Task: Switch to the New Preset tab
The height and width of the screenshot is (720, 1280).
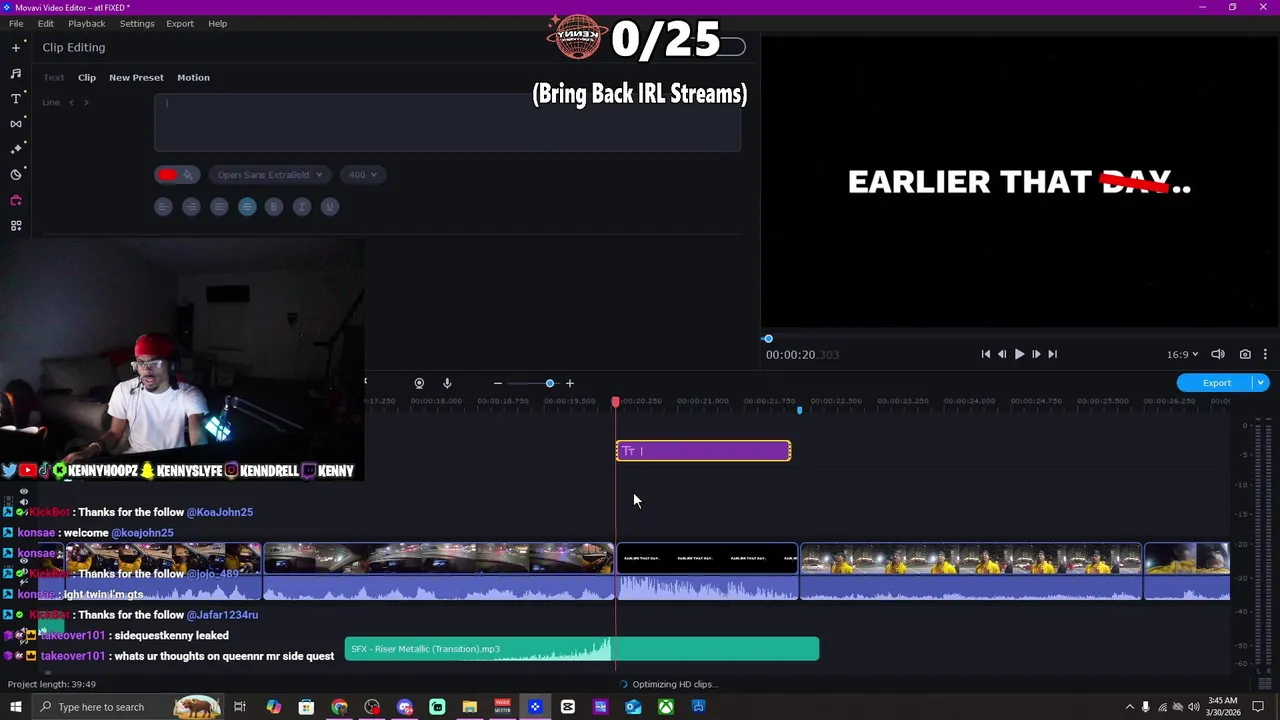Action: 136,77
